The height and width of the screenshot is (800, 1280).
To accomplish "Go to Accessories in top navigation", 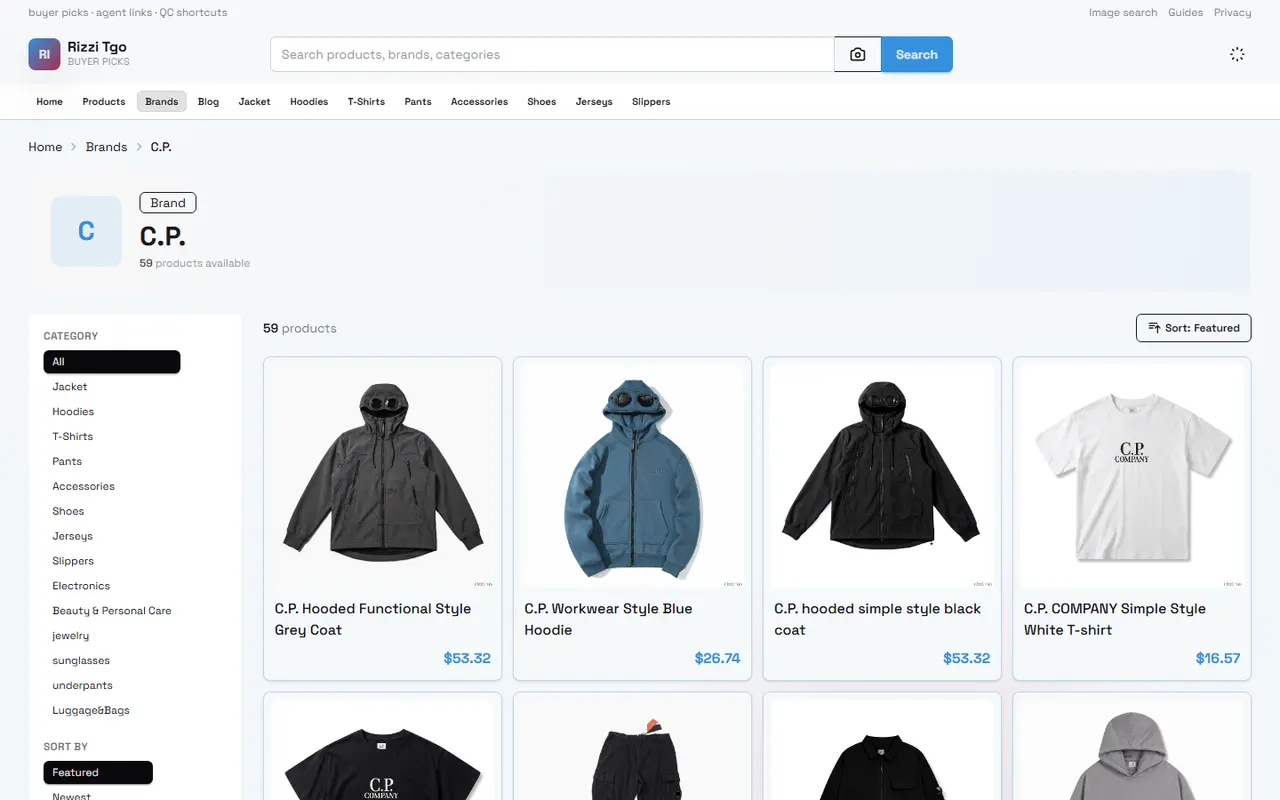I will click(479, 102).
